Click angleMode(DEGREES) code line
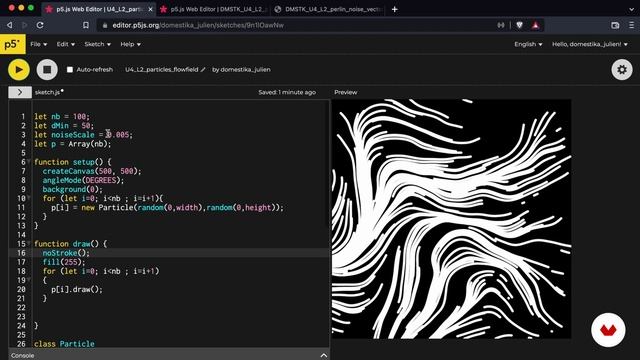Viewport: 640px width, 360px height. (83, 180)
